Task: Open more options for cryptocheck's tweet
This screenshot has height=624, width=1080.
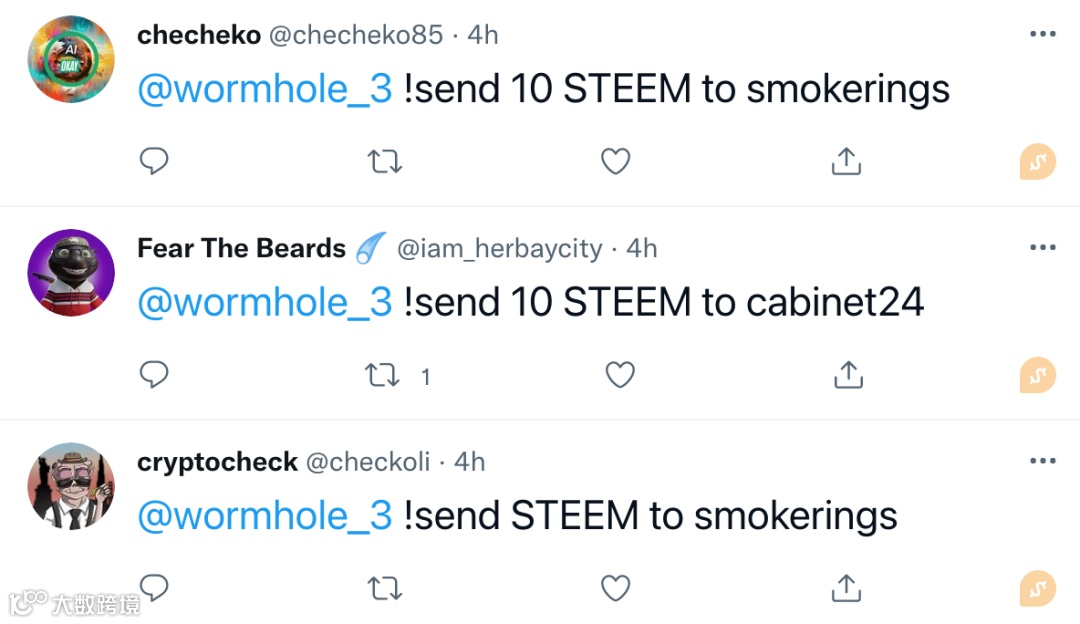Action: (x=1042, y=461)
